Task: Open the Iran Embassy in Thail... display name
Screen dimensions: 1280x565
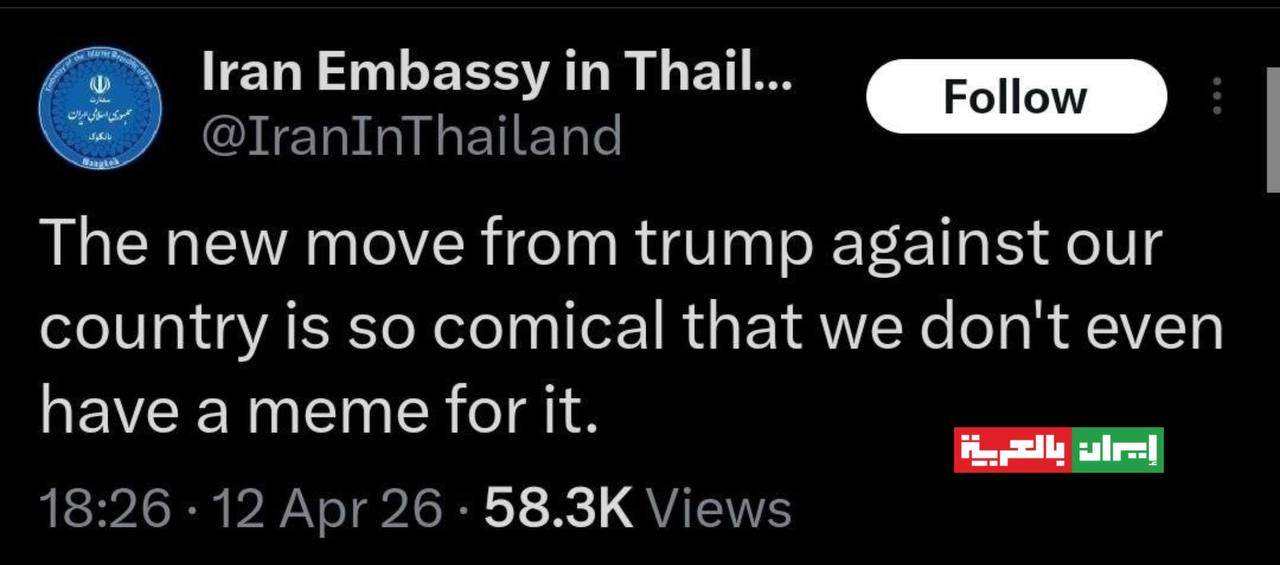Action: tap(497, 72)
